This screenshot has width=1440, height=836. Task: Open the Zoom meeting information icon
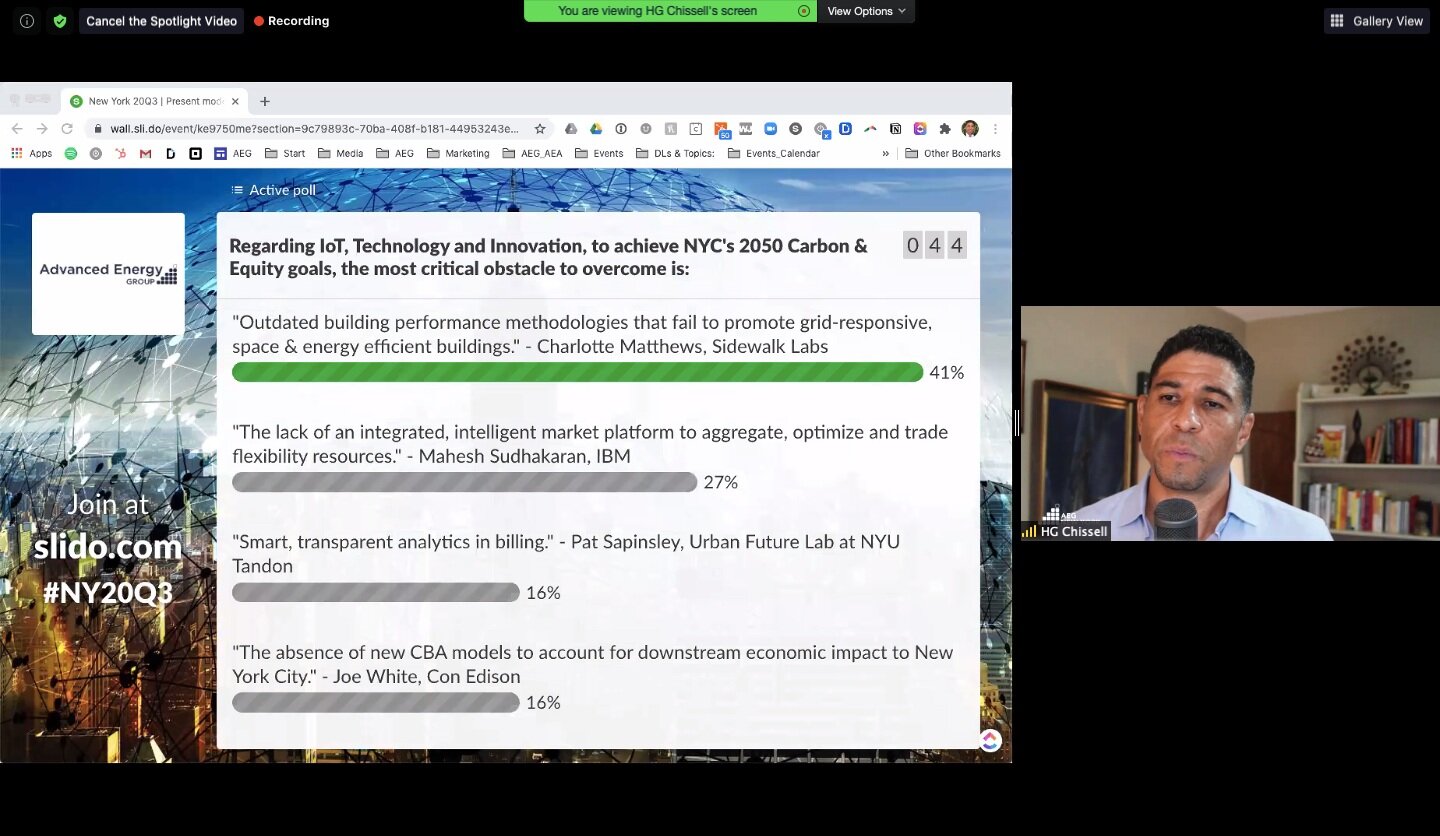coord(27,21)
